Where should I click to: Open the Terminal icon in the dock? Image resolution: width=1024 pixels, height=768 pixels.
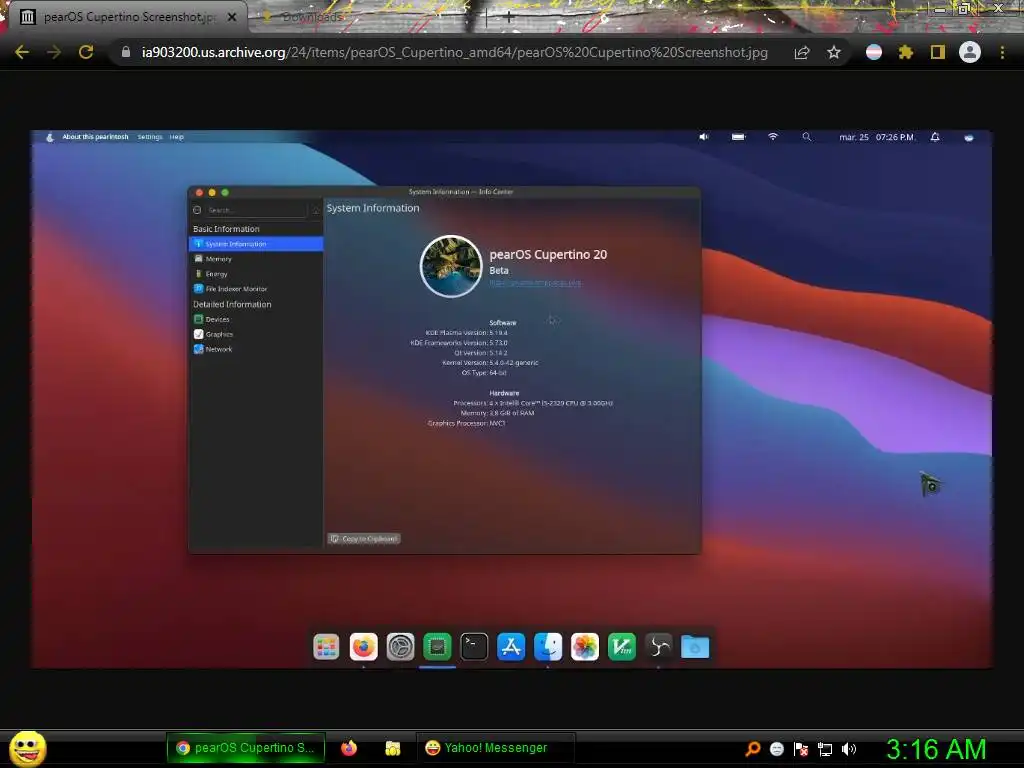[x=474, y=647]
